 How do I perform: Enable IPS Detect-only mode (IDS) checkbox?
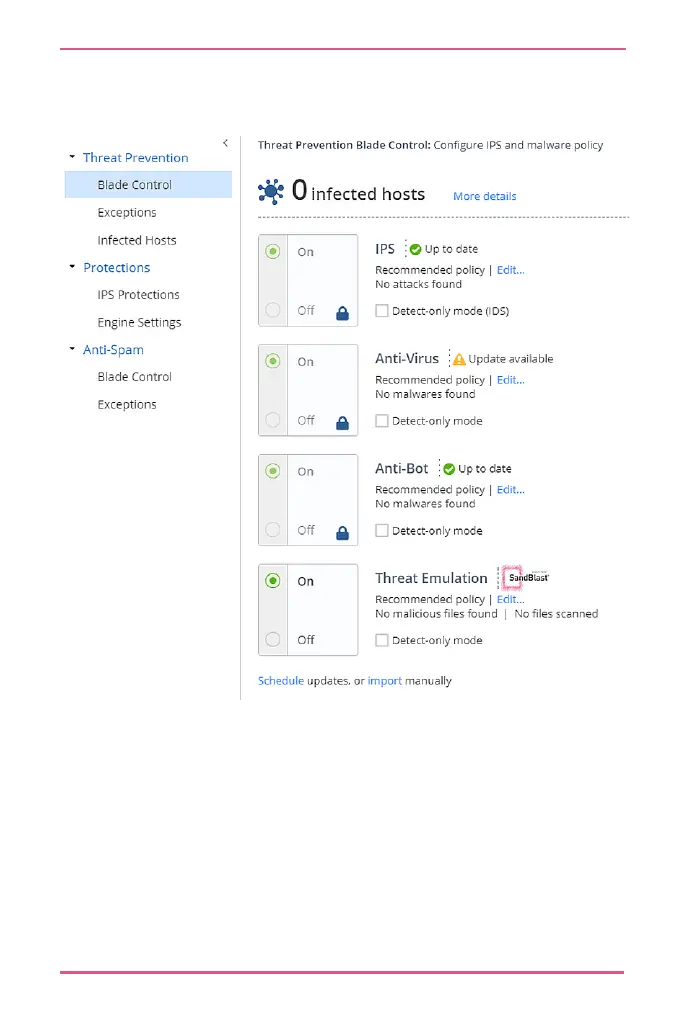pyautogui.click(x=382, y=311)
